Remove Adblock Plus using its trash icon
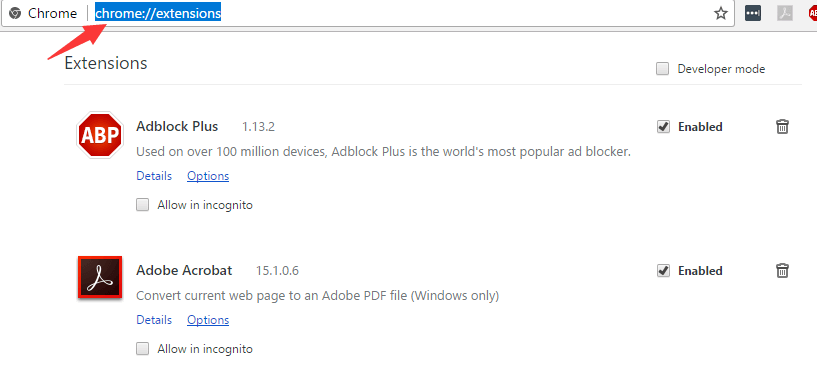 [783, 127]
